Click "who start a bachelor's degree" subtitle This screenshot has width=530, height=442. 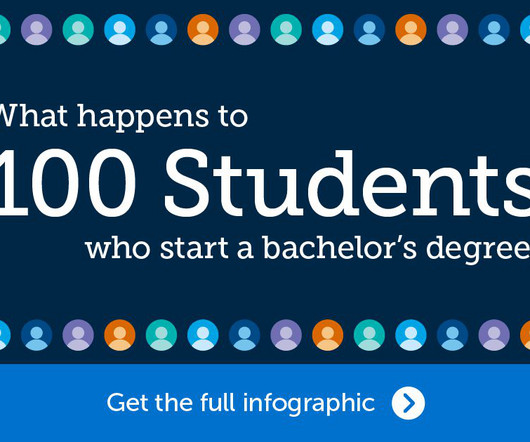[308, 249]
